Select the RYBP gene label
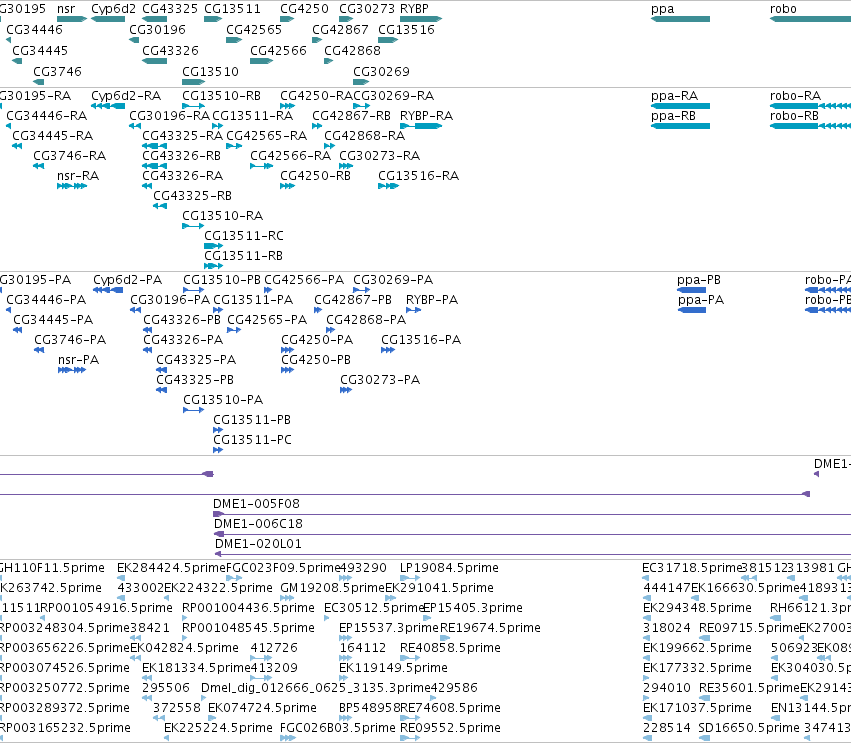 click(x=414, y=9)
